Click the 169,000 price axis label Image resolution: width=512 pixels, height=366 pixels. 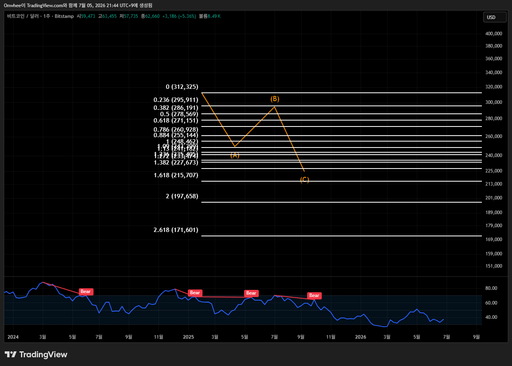[494, 240]
